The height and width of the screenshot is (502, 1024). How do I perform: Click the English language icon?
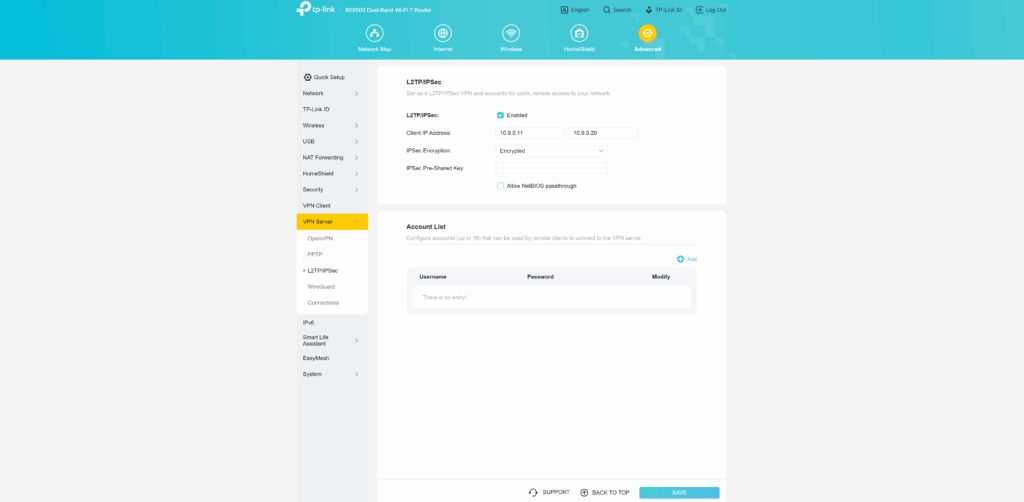tap(564, 10)
